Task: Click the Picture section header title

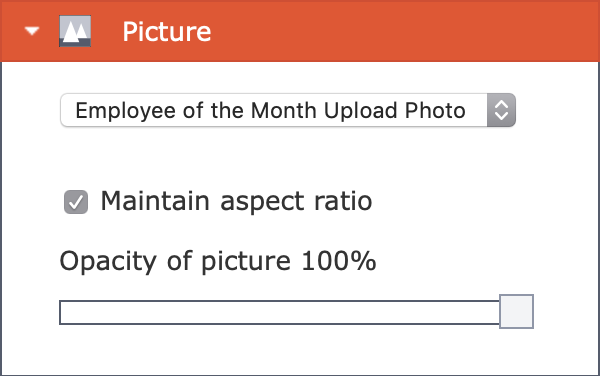Action: coord(166,31)
